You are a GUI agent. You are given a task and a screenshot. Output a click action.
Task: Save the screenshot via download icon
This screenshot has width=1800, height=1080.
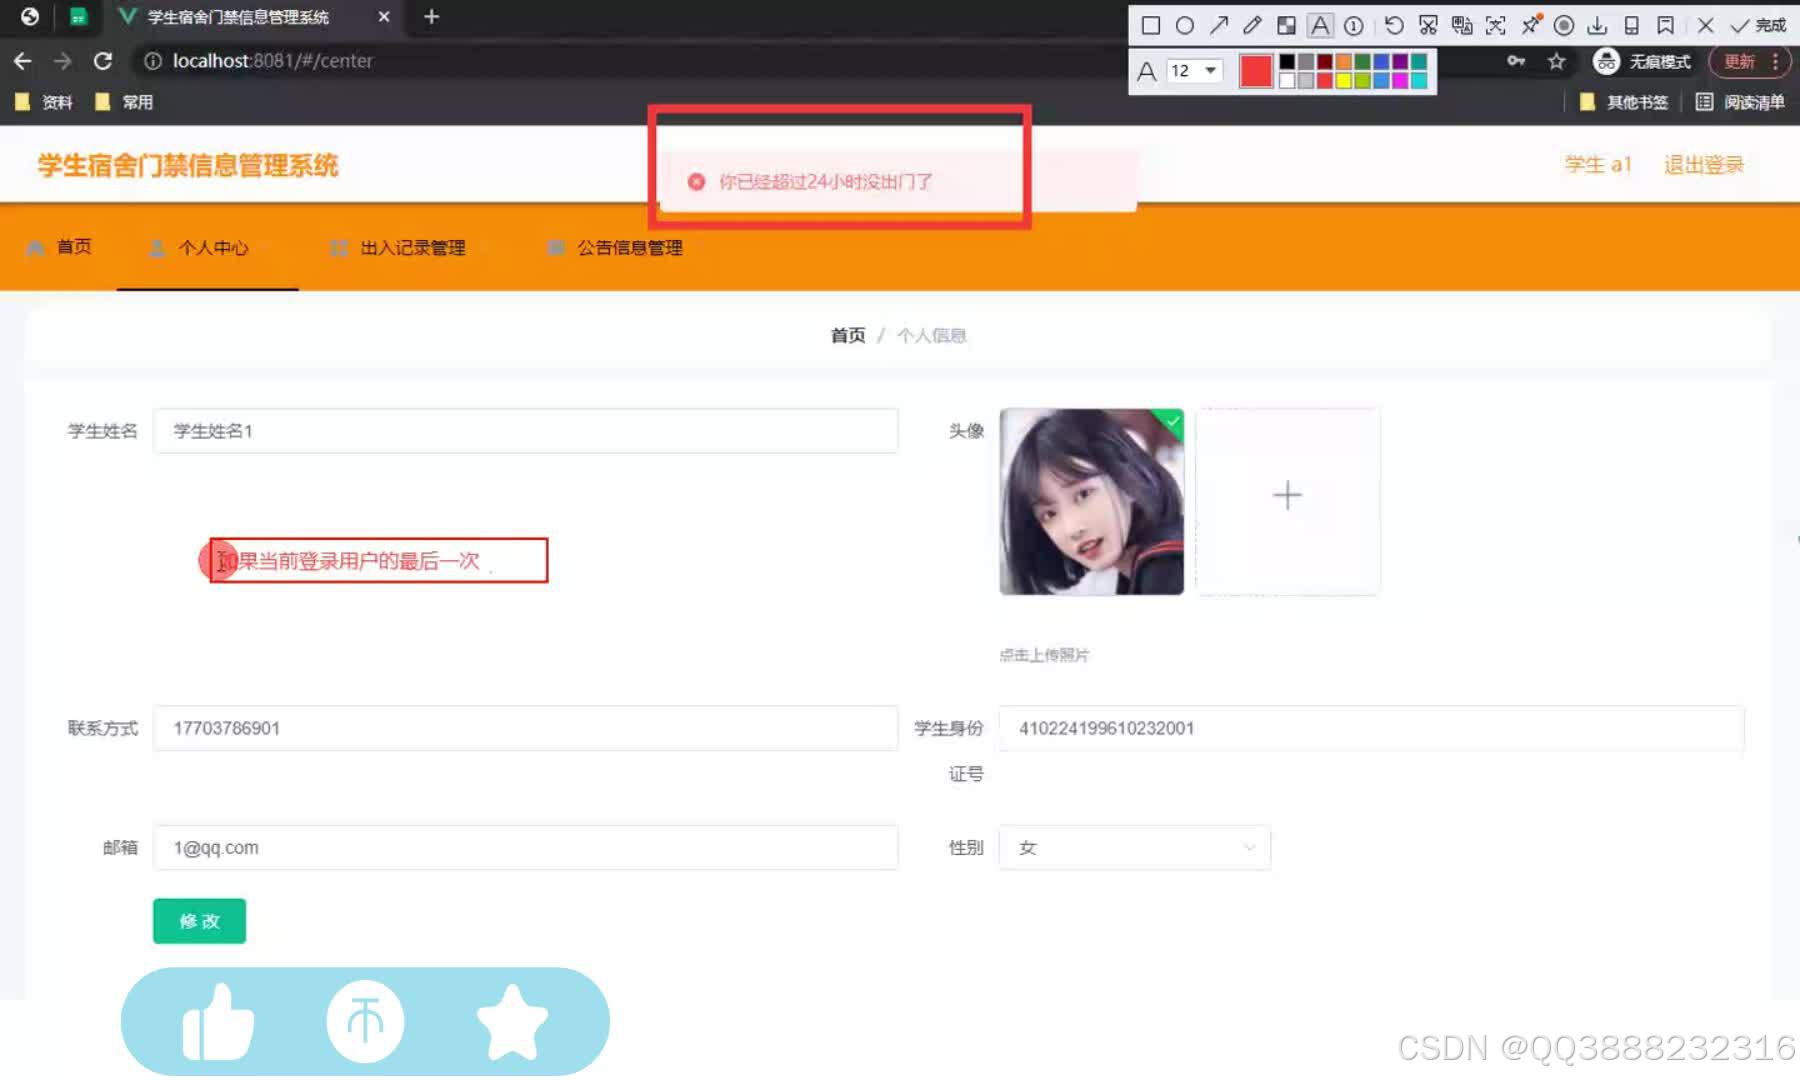1597,25
